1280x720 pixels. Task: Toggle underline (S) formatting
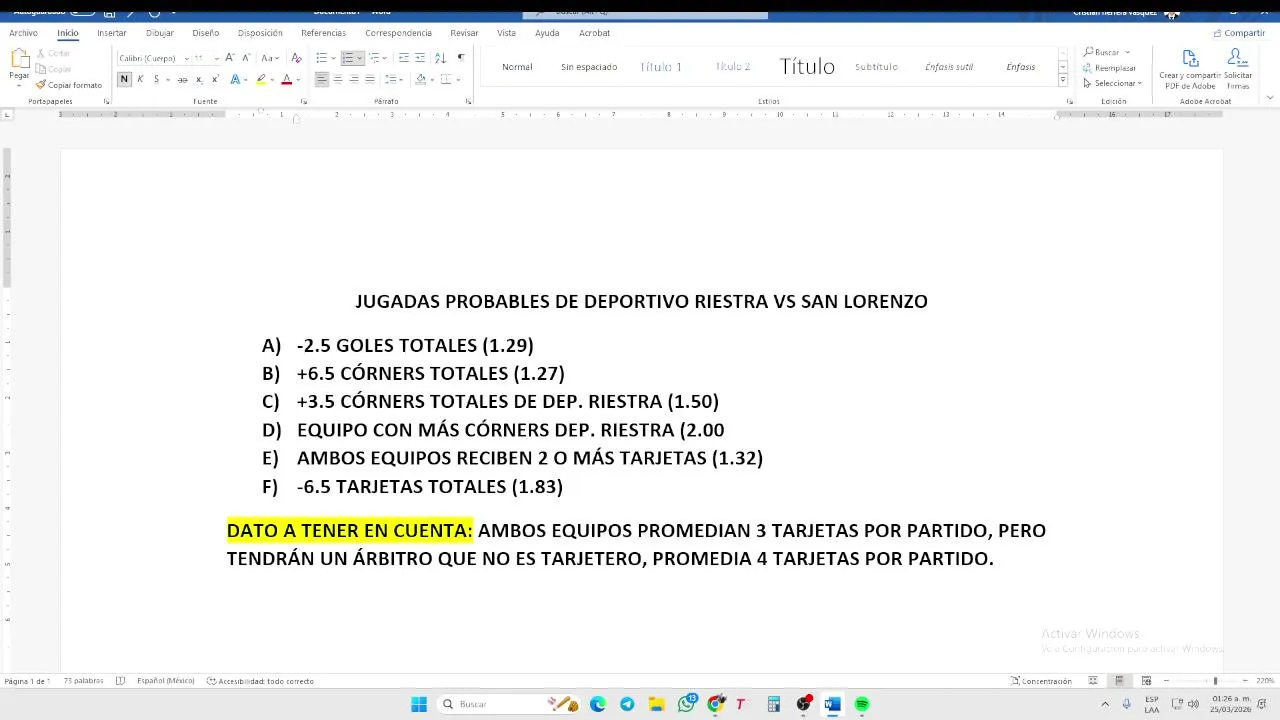pyautogui.click(x=156, y=79)
